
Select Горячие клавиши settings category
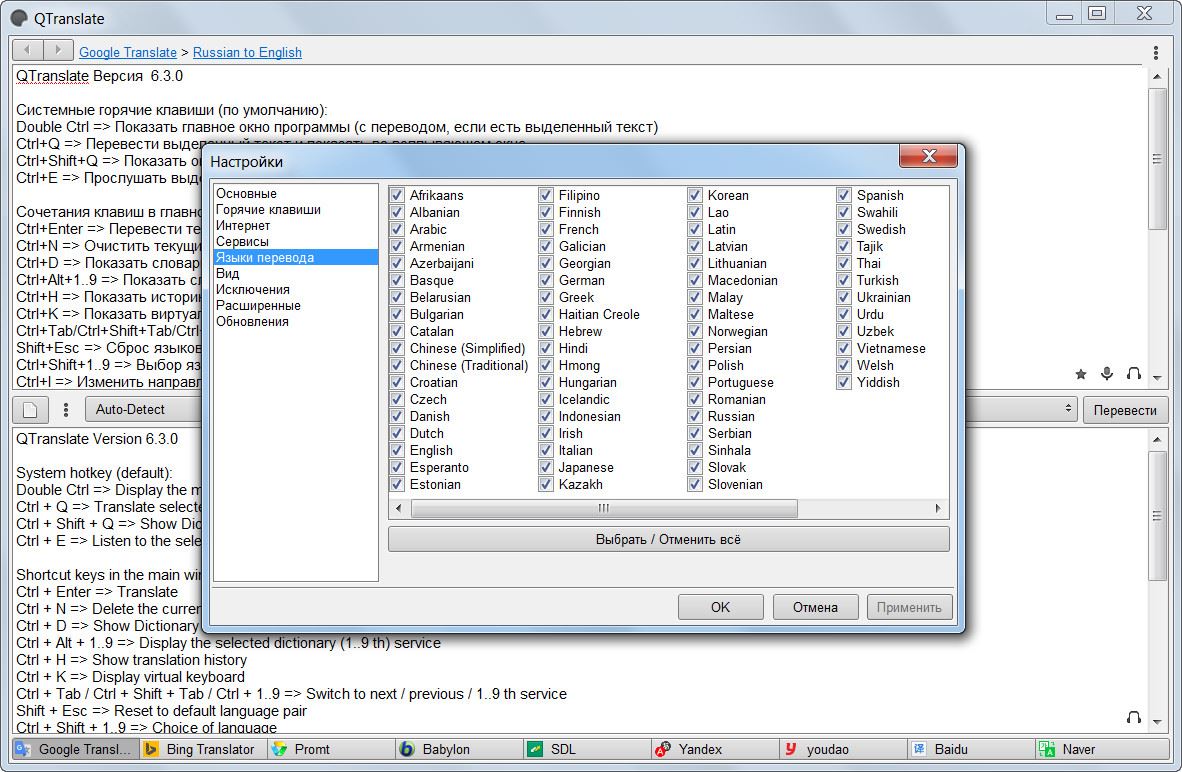296,210
